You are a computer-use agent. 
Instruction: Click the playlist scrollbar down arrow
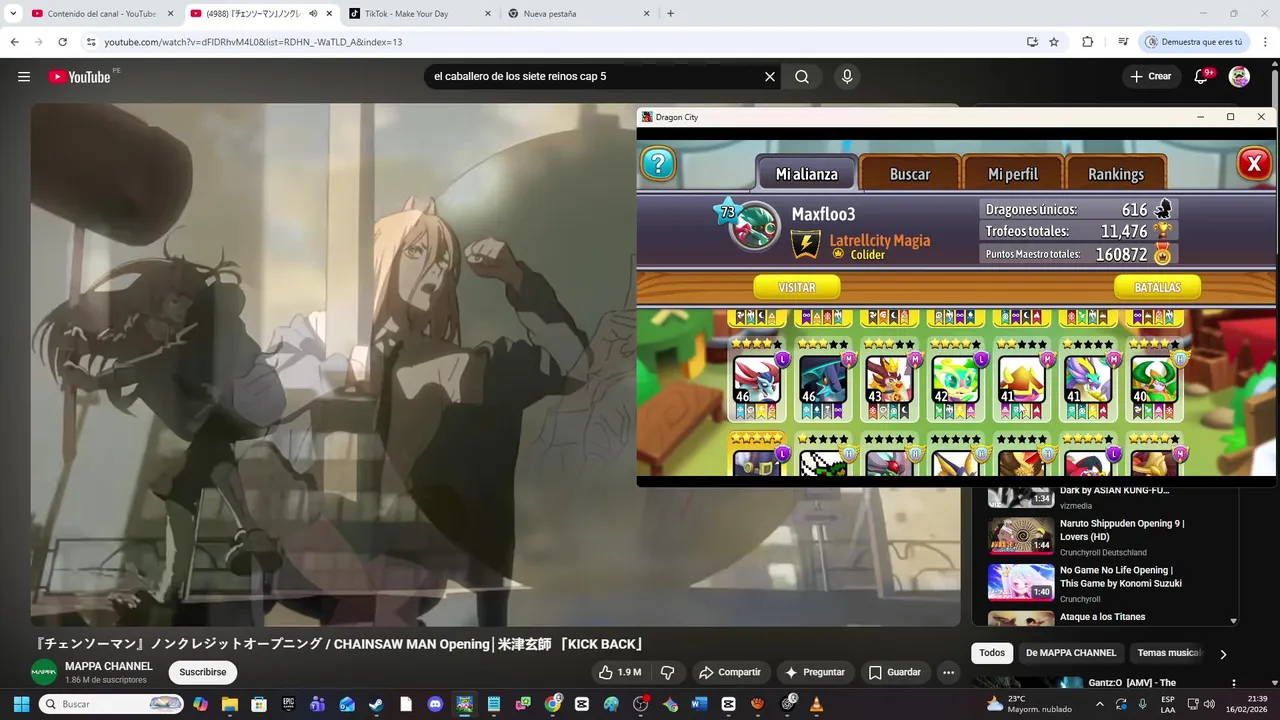[x=1233, y=621]
